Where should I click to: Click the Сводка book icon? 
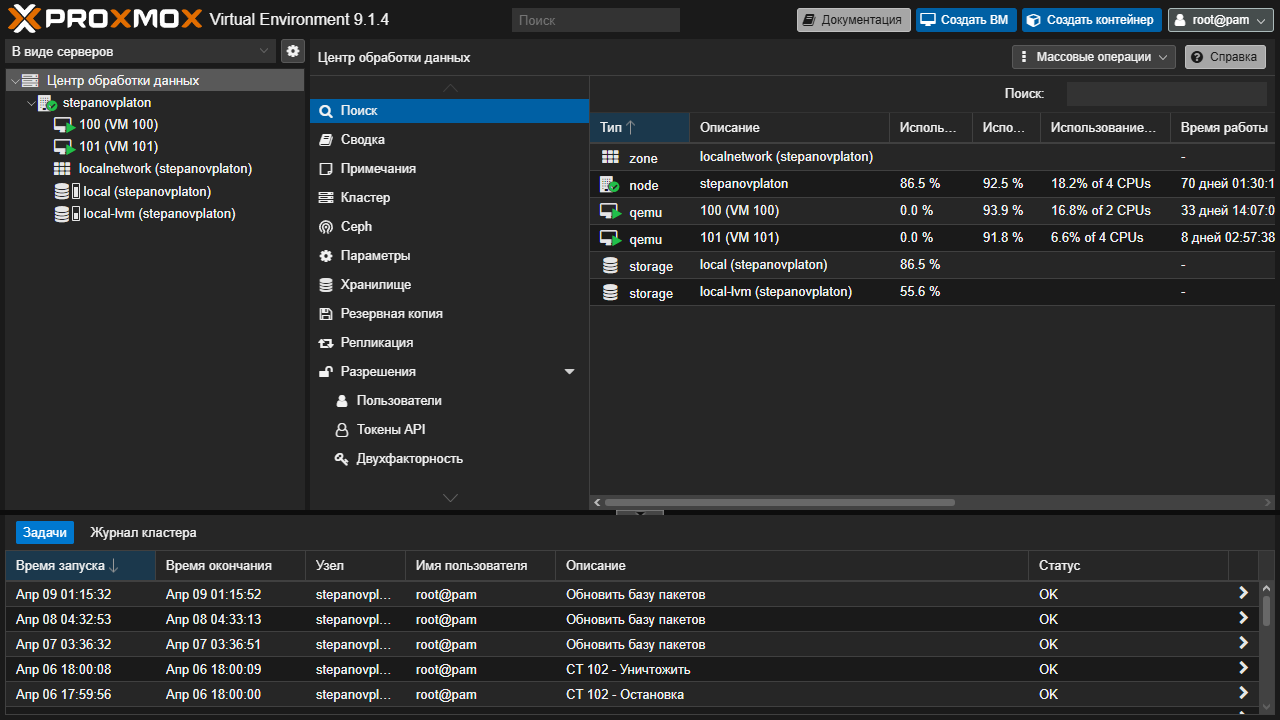pos(326,140)
